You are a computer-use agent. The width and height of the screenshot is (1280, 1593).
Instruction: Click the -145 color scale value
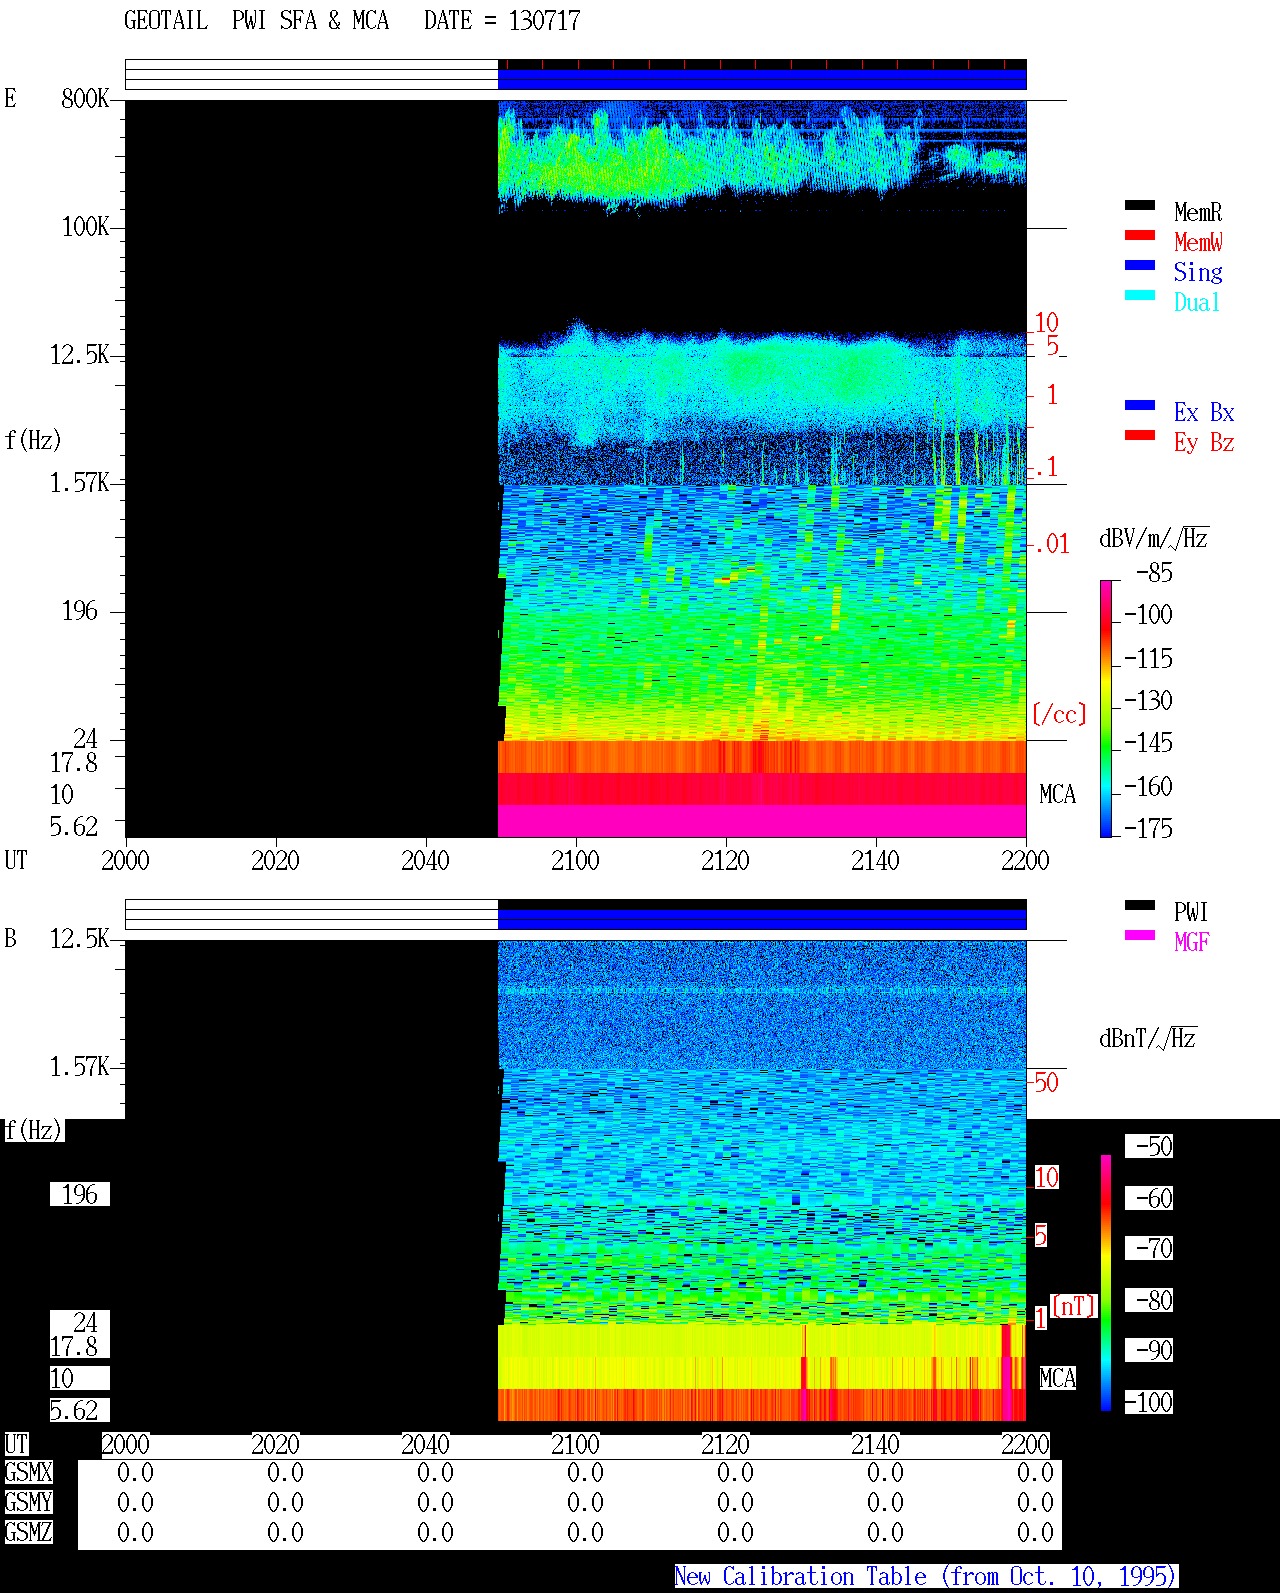(1148, 743)
